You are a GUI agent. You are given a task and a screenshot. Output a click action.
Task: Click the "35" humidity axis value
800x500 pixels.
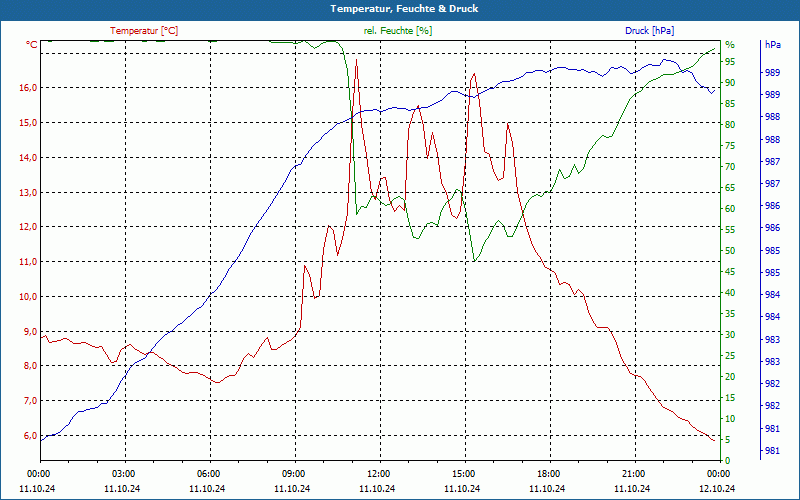[730, 314]
